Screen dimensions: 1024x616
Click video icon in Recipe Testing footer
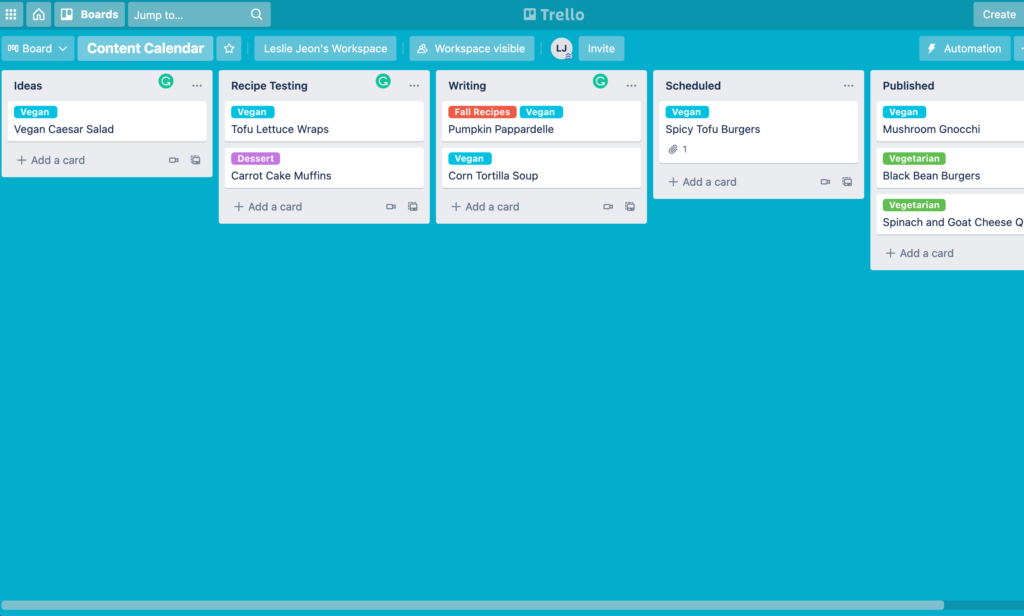click(x=391, y=206)
